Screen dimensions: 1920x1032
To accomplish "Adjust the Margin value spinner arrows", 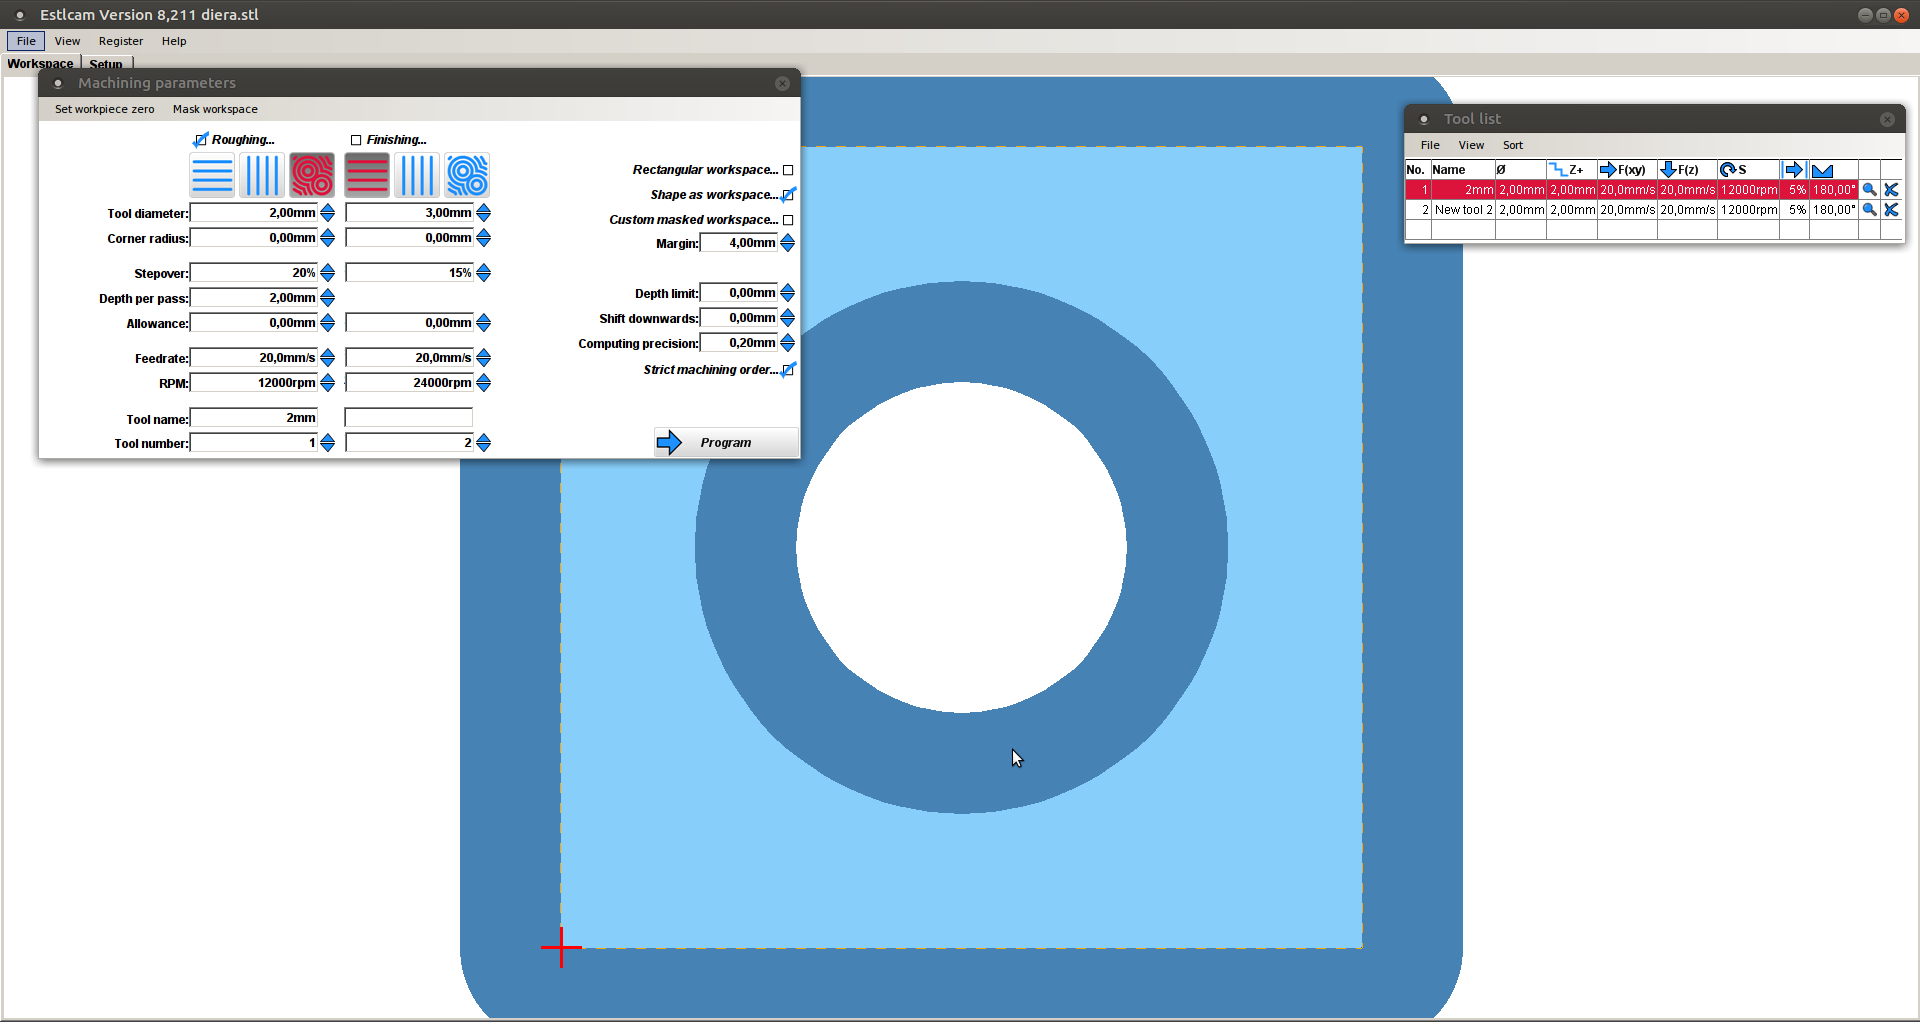I will [x=787, y=243].
